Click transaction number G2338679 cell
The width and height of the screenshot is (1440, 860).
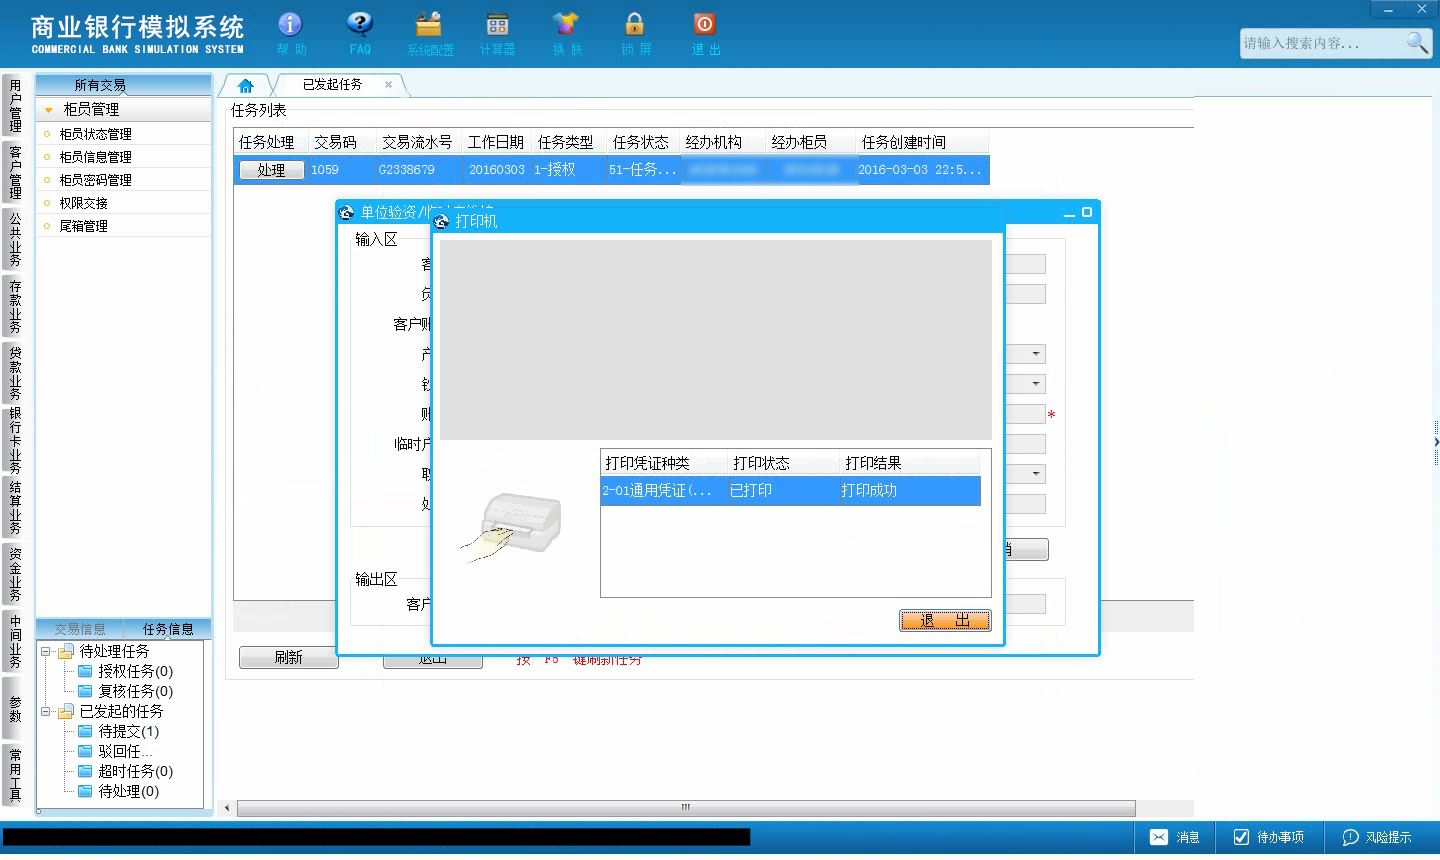coord(417,169)
